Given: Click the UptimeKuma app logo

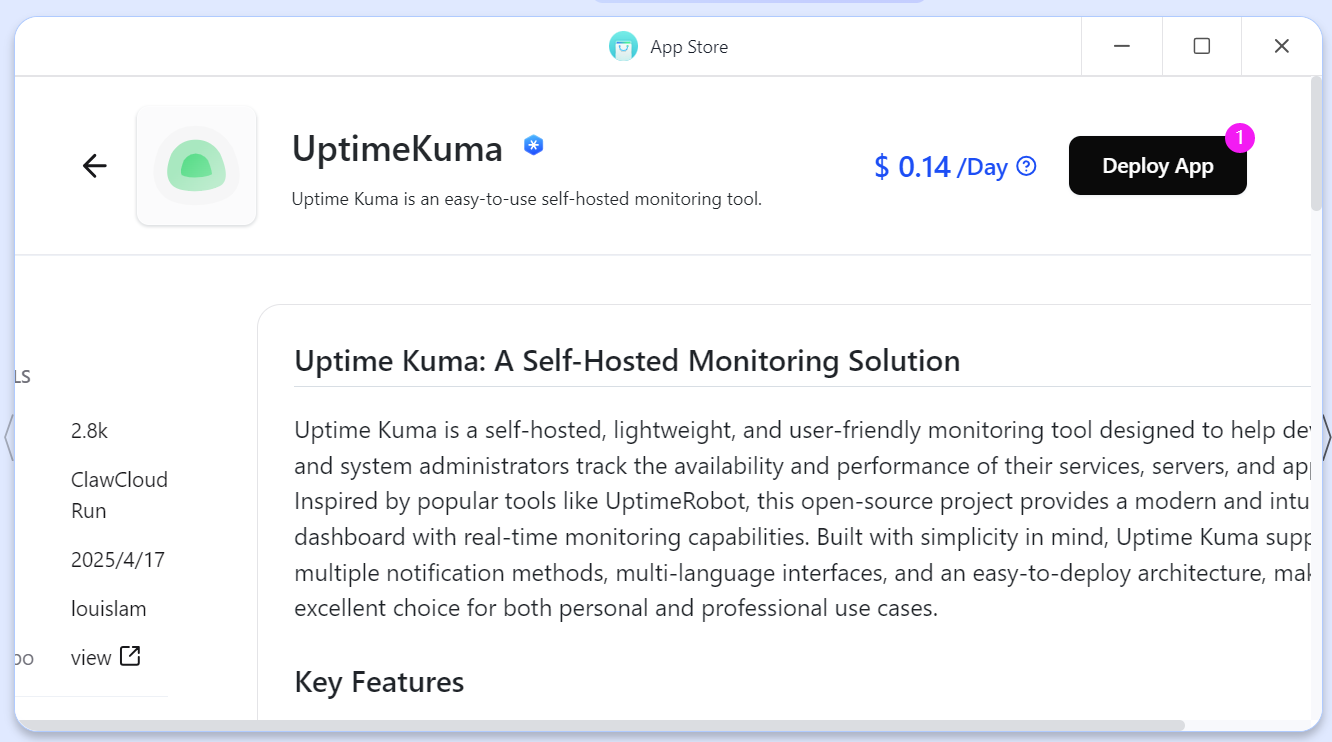Looking at the screenshot, I should click(x=197, y=166).
